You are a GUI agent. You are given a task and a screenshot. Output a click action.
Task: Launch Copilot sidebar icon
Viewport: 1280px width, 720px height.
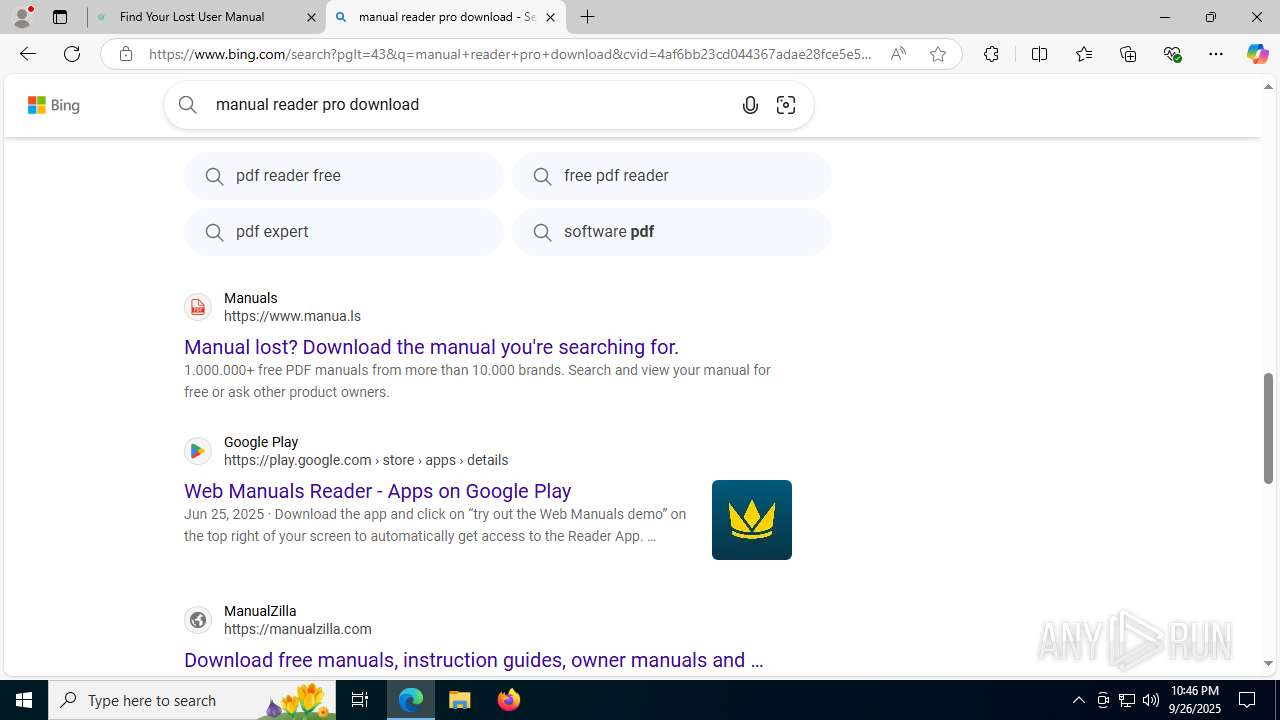[x=1257, y=54]
